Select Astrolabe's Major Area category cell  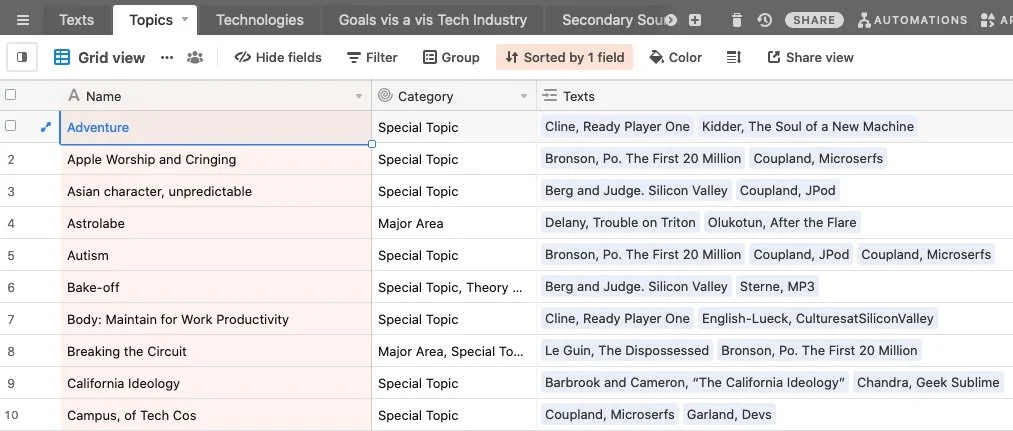click(x=454, y=223)
